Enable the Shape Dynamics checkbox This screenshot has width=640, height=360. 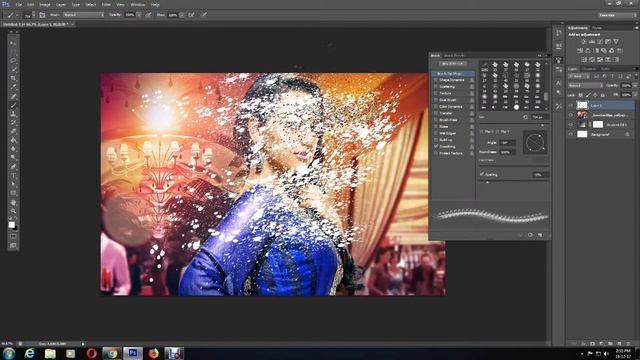pos(436,80)
